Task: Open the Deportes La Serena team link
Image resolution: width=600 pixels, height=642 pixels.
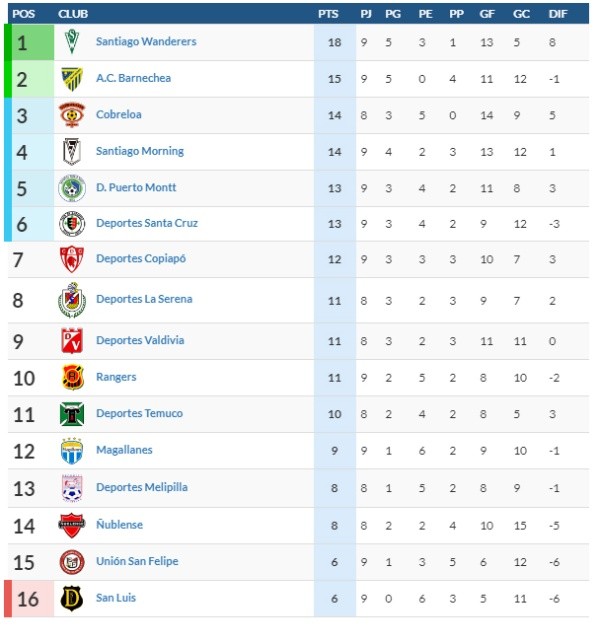Action: click(x=144, y=299)
